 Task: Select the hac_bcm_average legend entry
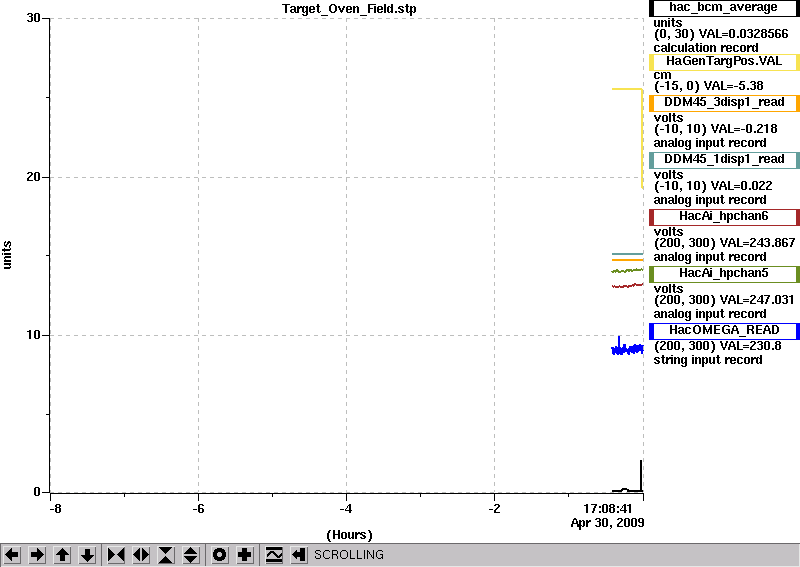[x=724, y=8]
